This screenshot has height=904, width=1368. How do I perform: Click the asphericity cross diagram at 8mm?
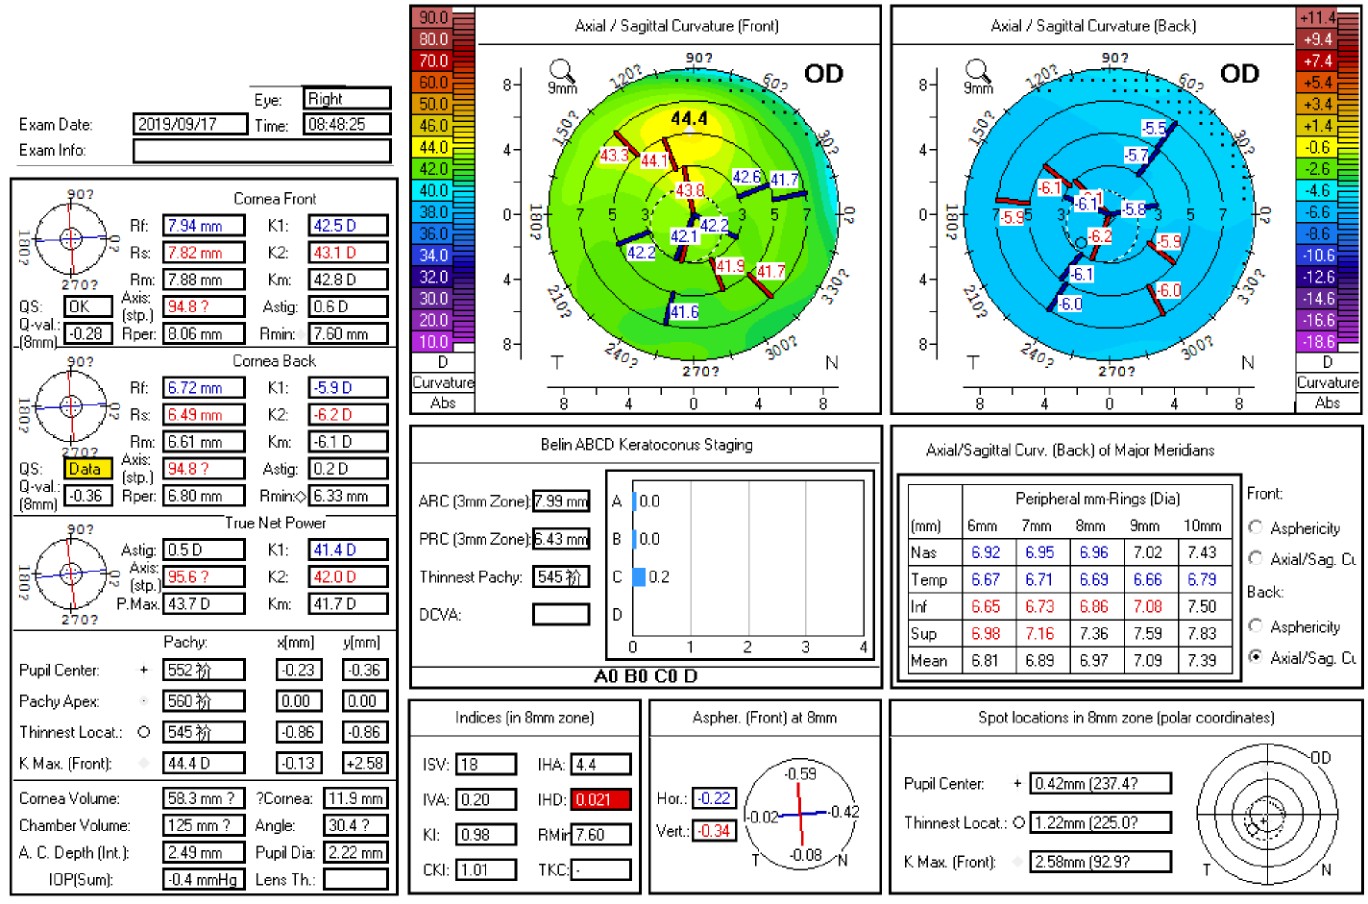(800, 814)
